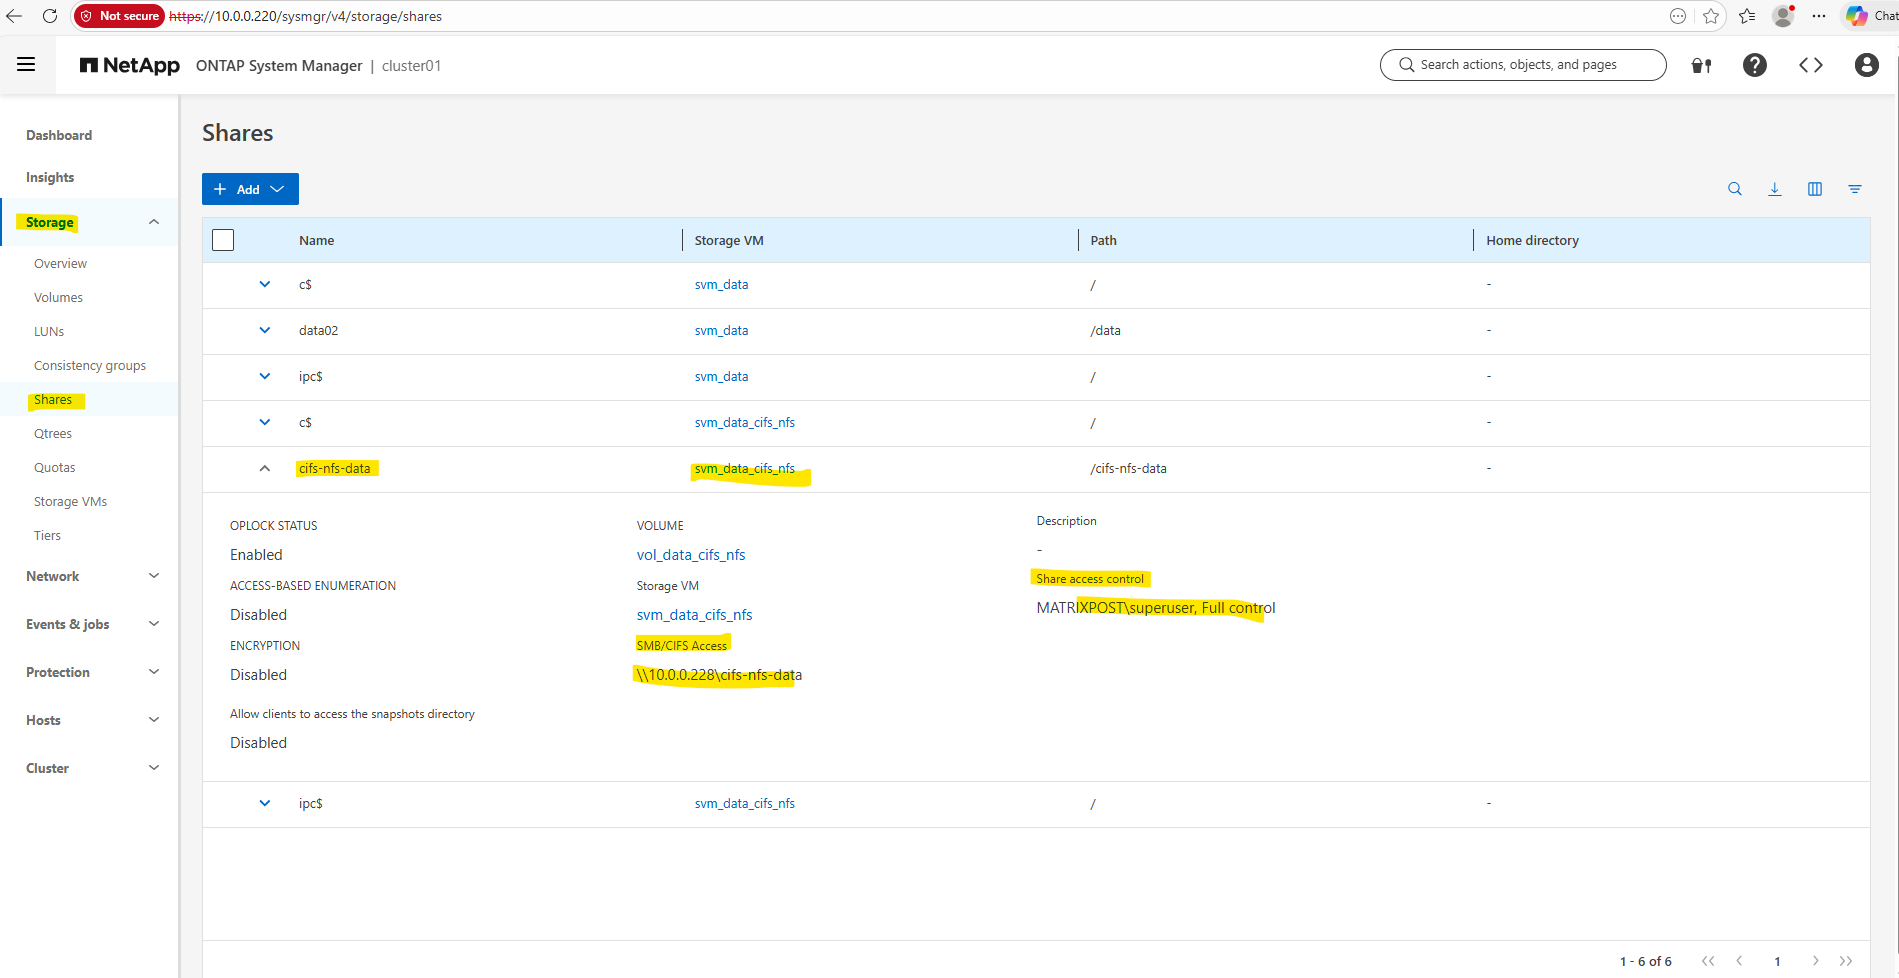Image resolution: width=1899 pixels, height=978 pixels.
Task: Collapse the cifs-nfs-data share row
Action: (x=265, y=468)
